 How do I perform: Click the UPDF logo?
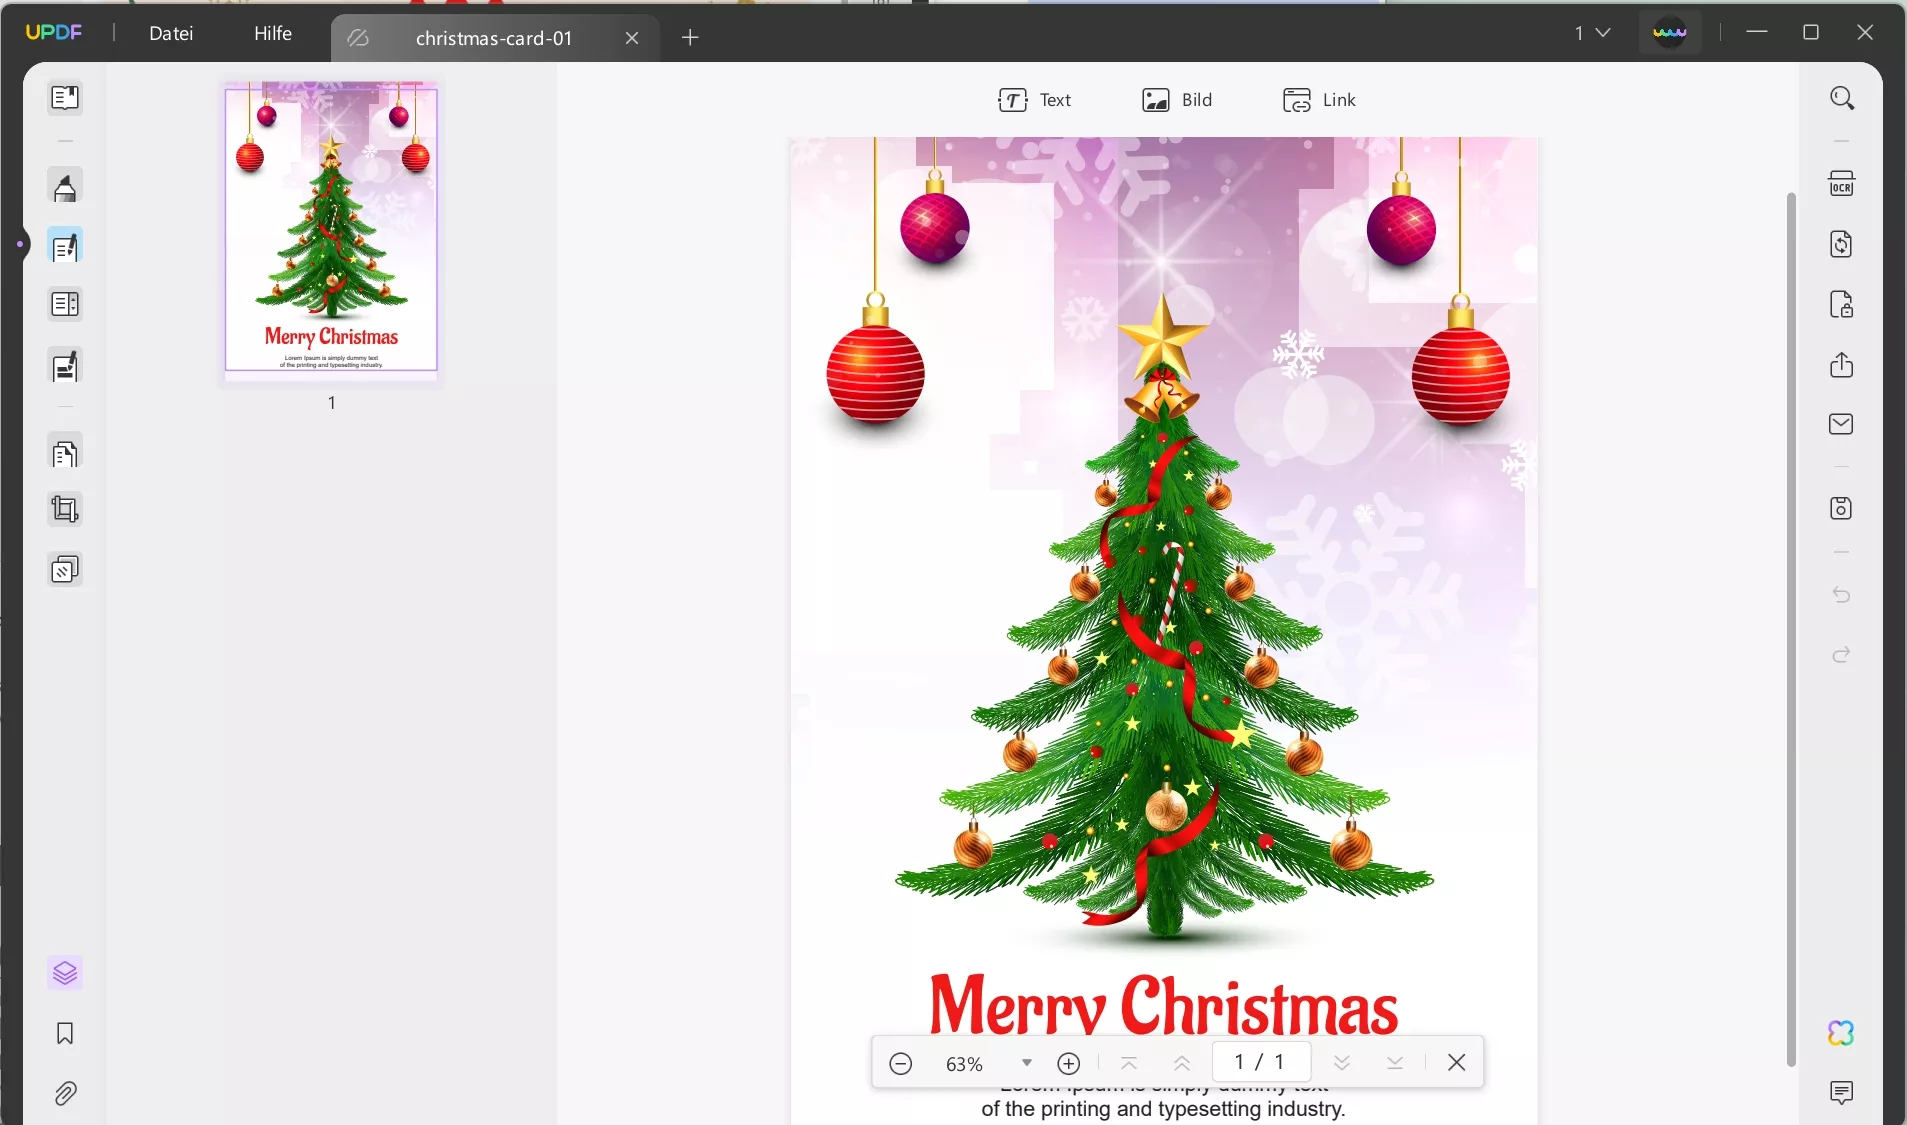click(54, 32)
